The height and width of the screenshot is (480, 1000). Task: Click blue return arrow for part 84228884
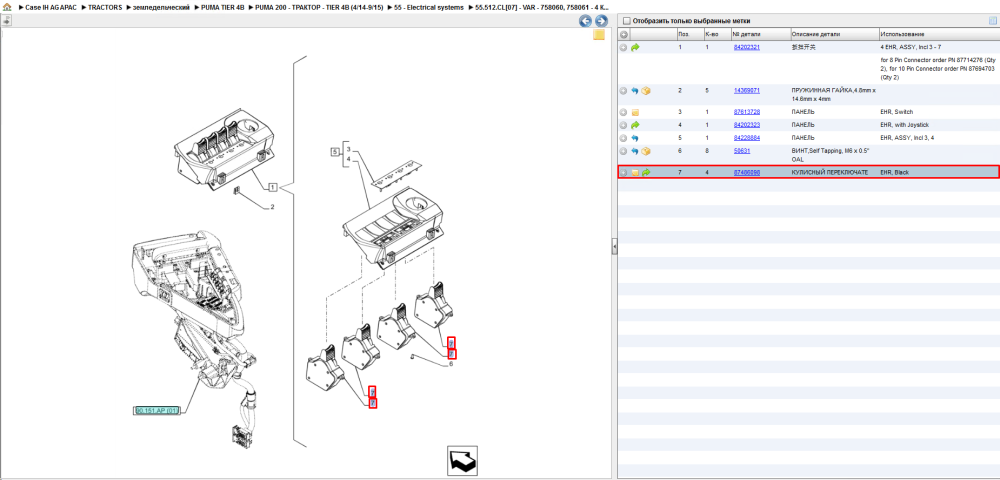coord(635,138)
